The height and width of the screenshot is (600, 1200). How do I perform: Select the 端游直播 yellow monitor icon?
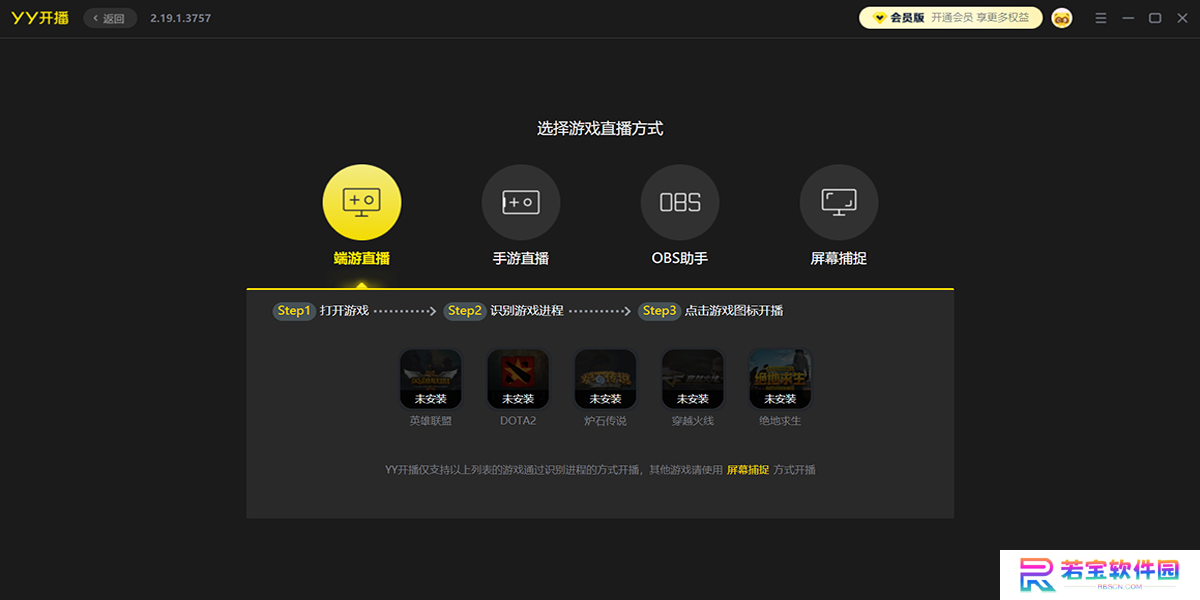361,204
